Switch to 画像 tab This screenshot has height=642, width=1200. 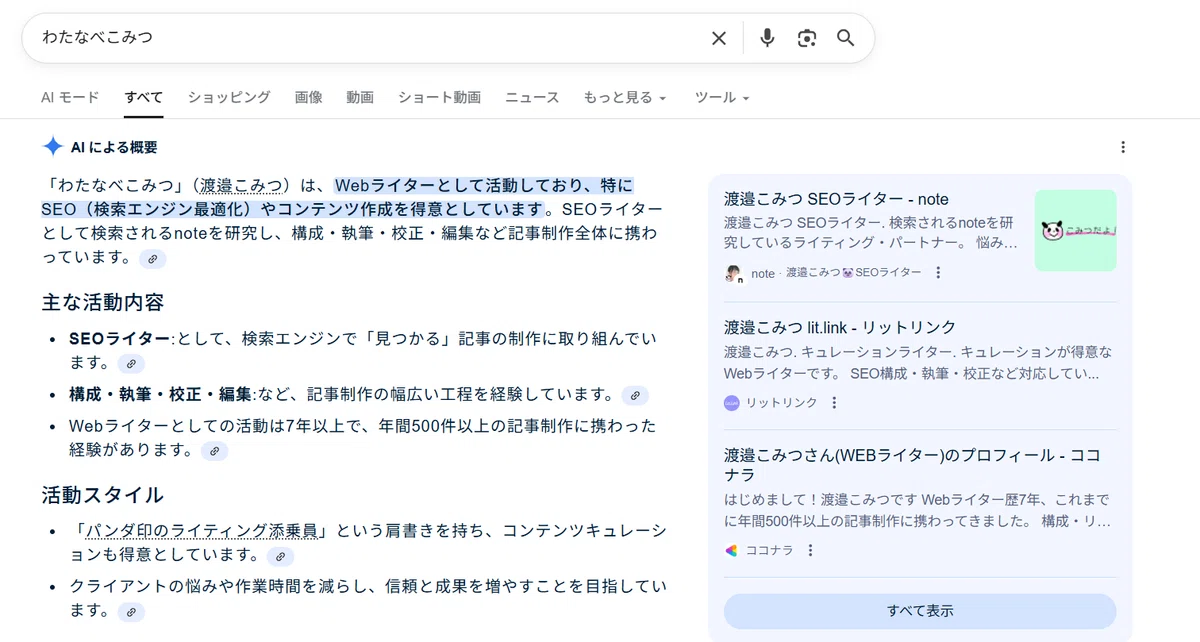coord(309,97)
